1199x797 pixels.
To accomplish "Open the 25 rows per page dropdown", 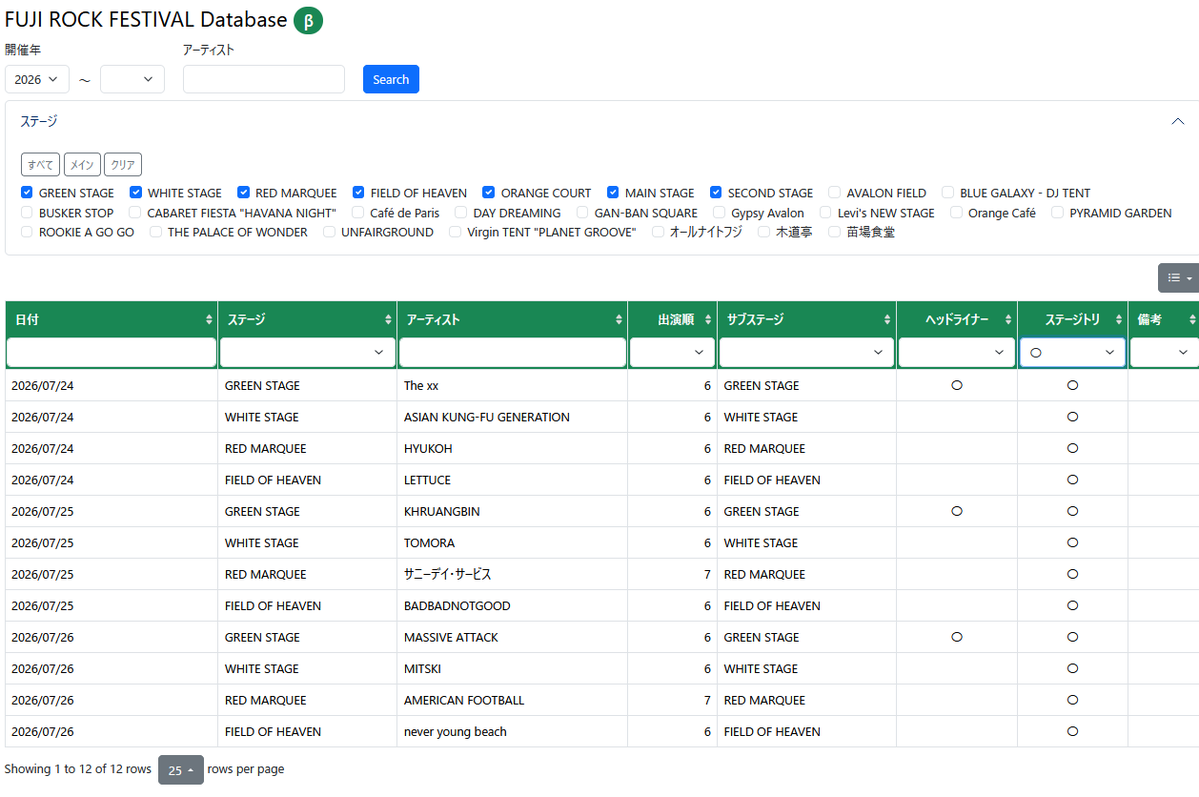I will pos(180,769).
